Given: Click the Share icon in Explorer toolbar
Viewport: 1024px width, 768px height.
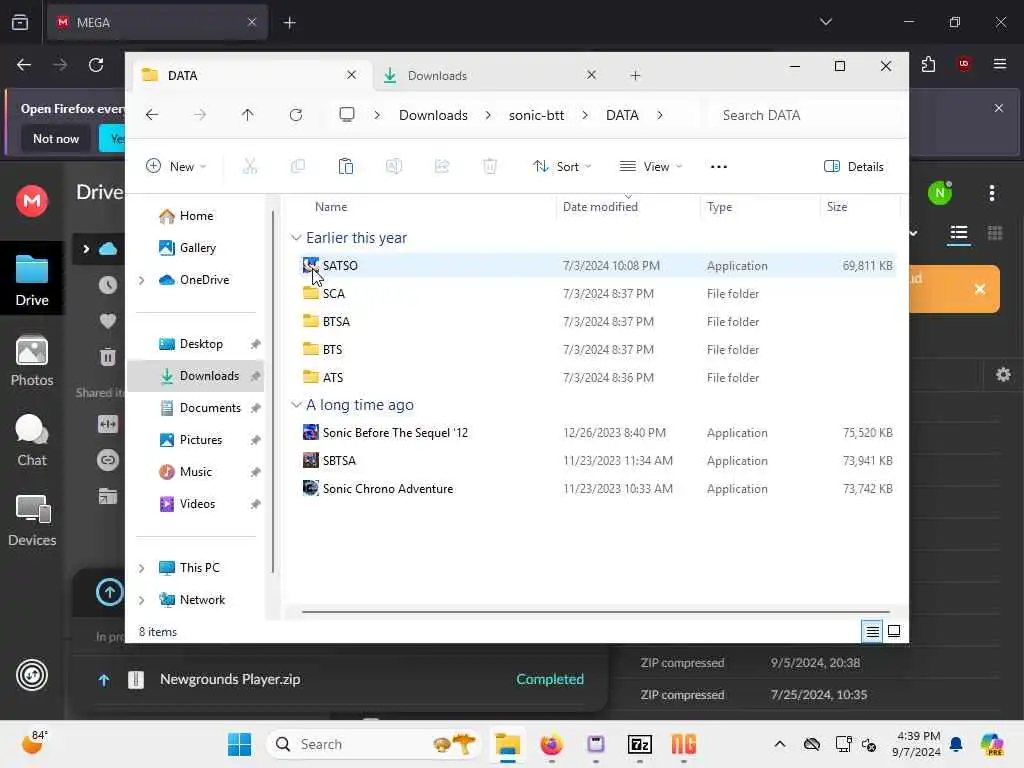Looking at the screenshot, I should tap(442, 167).
